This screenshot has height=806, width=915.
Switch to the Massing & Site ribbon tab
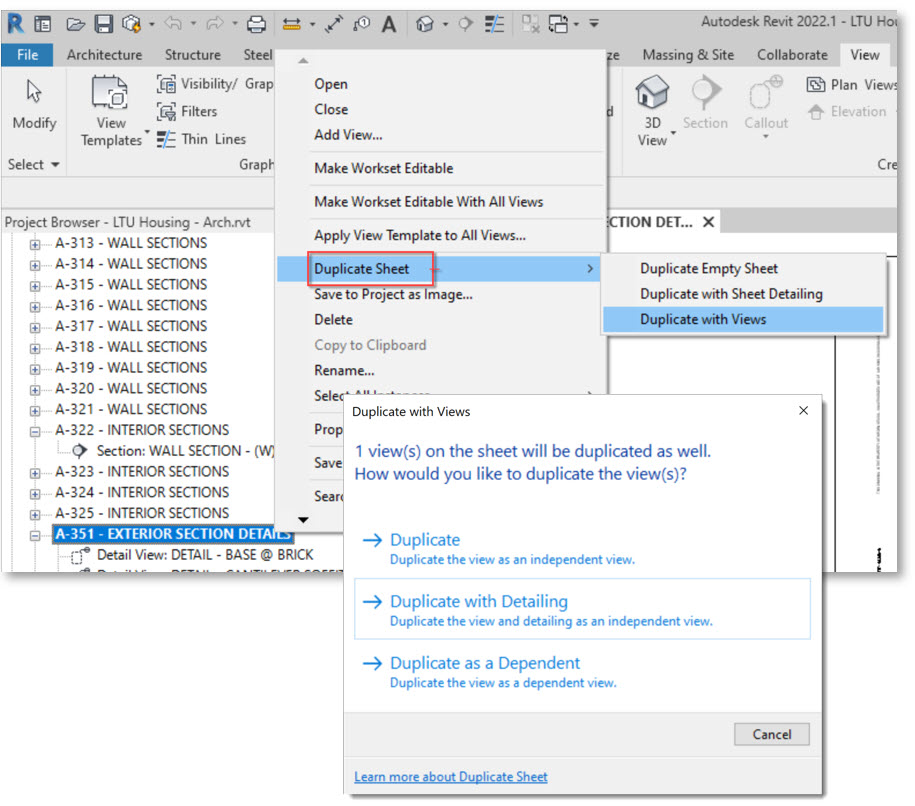point(688,55)
